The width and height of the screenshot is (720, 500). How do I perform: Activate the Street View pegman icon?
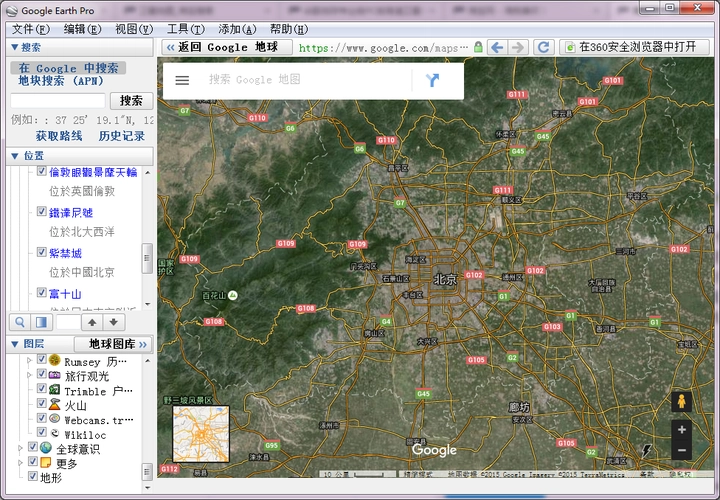(681, 401)
